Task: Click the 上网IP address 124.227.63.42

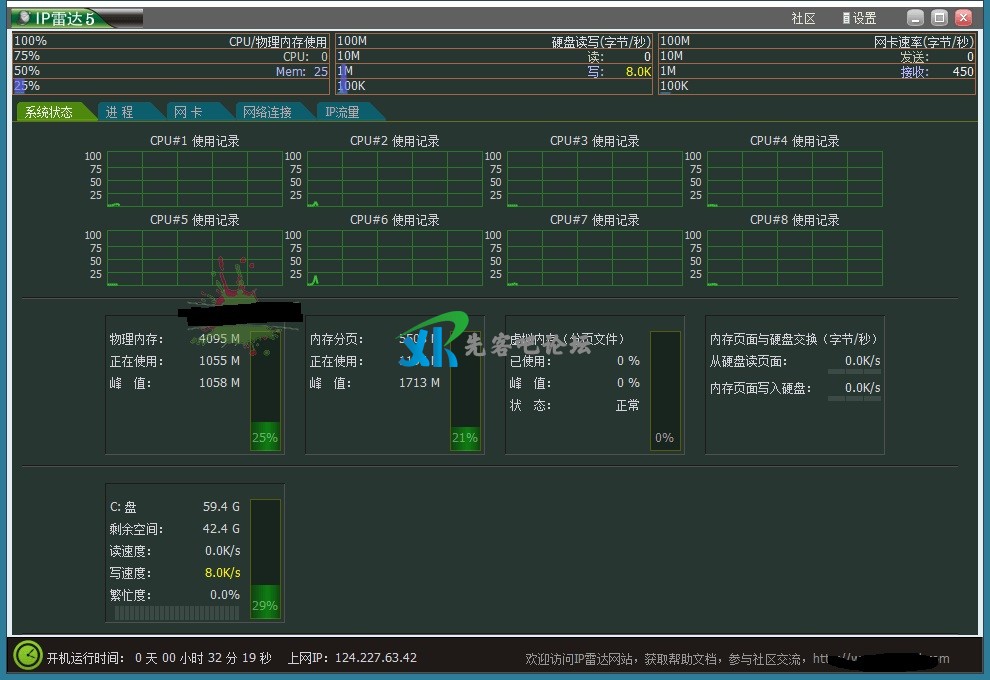Action: tap(378, 658)
